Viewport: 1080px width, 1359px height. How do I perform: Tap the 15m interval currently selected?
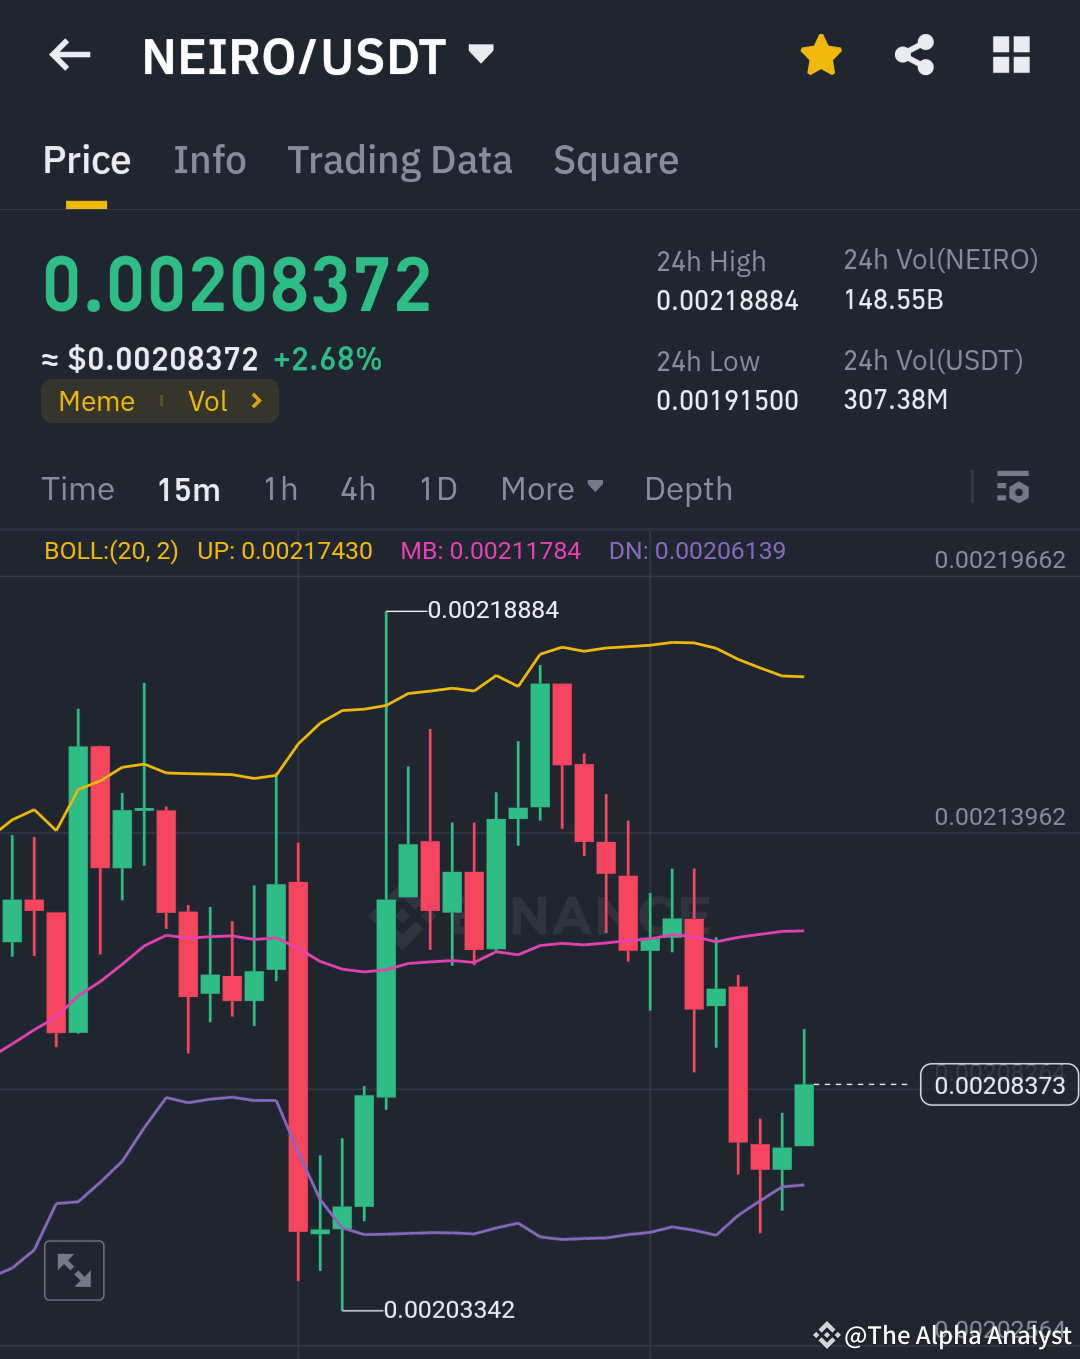(x=189, y=489)
